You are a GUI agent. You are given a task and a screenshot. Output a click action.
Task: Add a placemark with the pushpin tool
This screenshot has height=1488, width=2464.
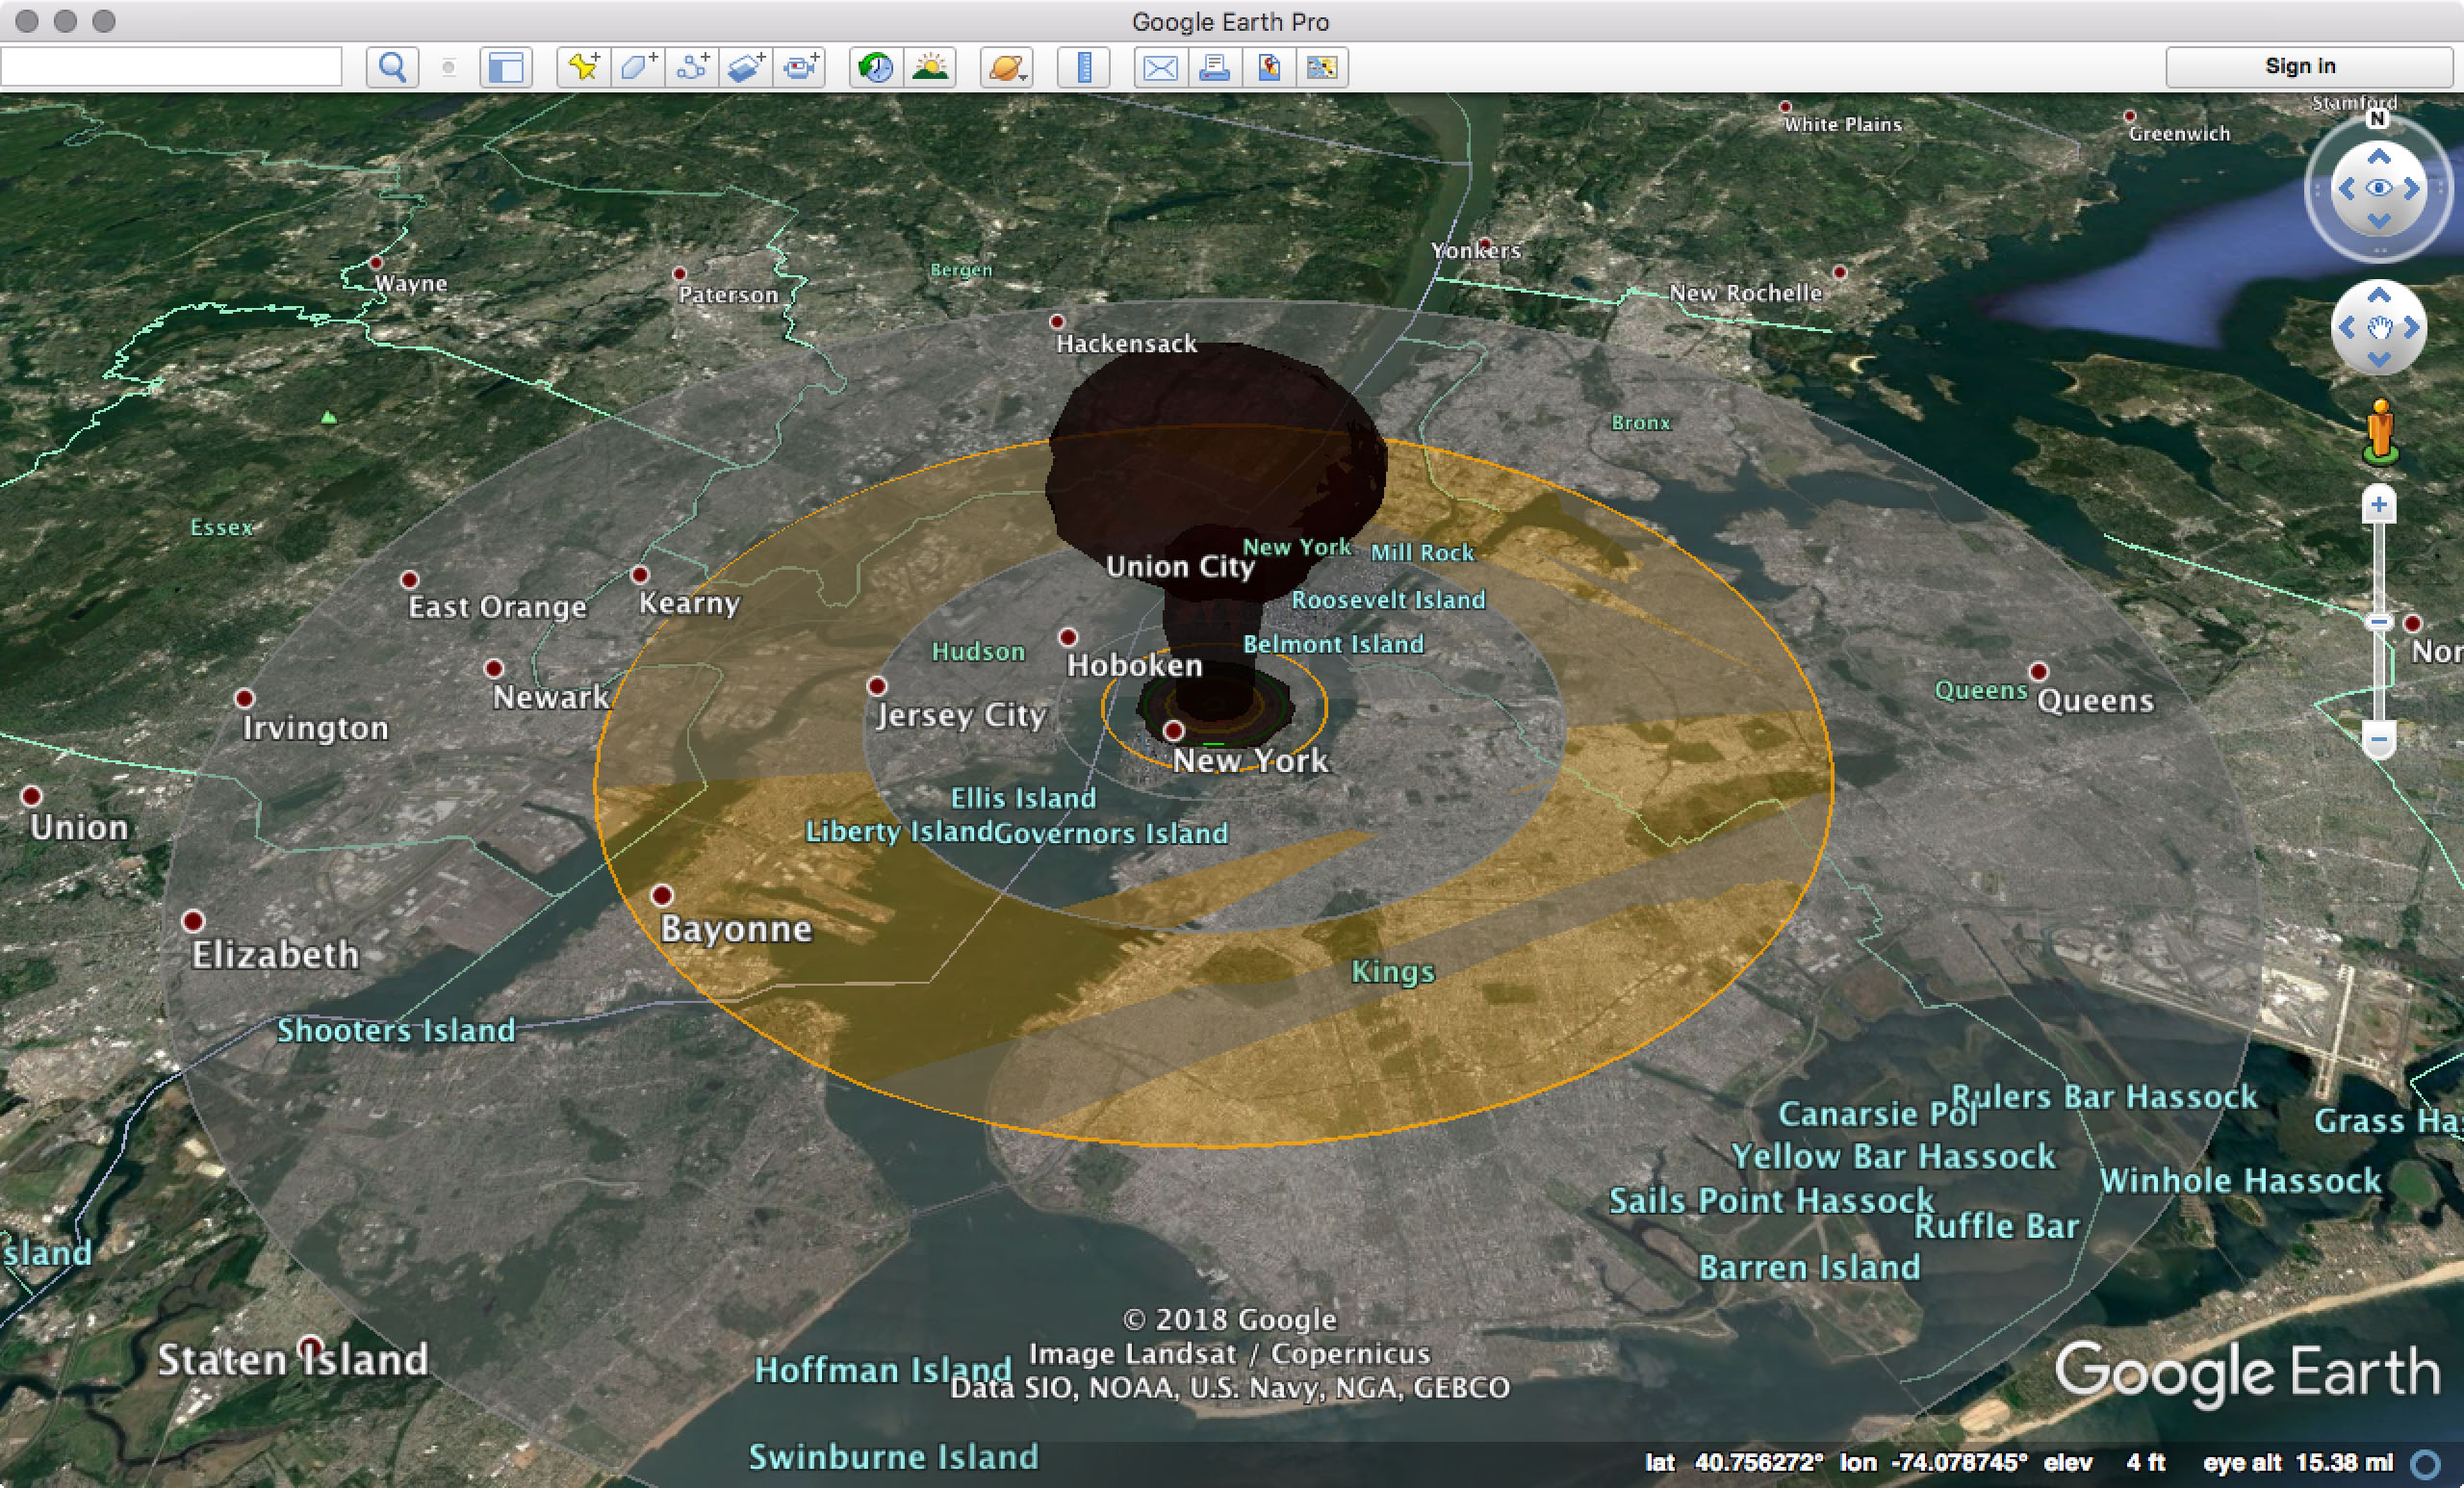585,68
